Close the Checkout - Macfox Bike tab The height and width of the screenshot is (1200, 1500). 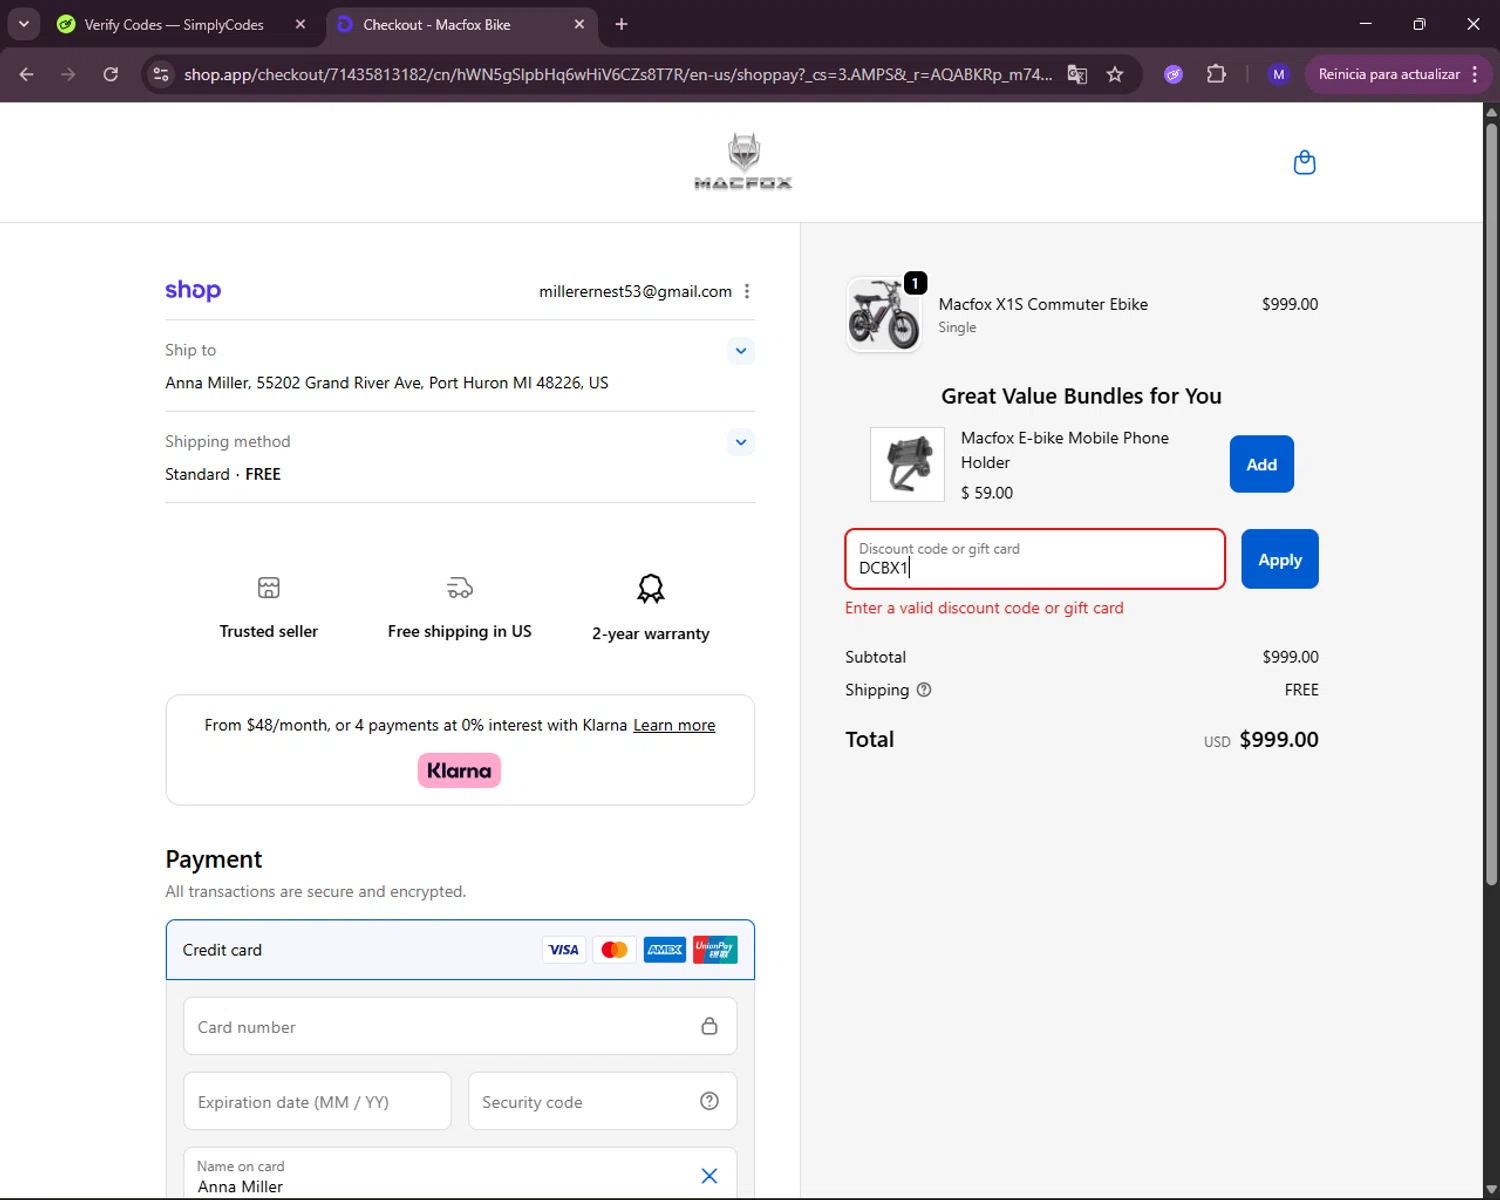pos(579,24)
